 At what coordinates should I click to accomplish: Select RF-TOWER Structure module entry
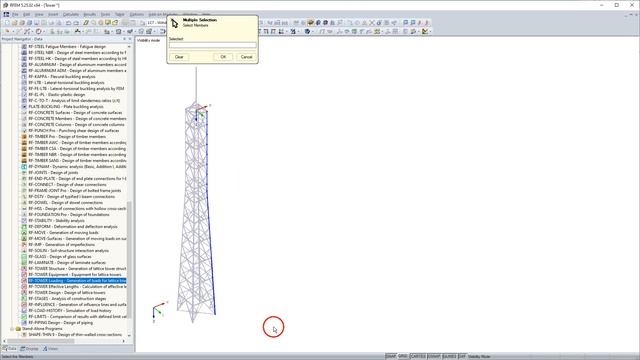77,269
